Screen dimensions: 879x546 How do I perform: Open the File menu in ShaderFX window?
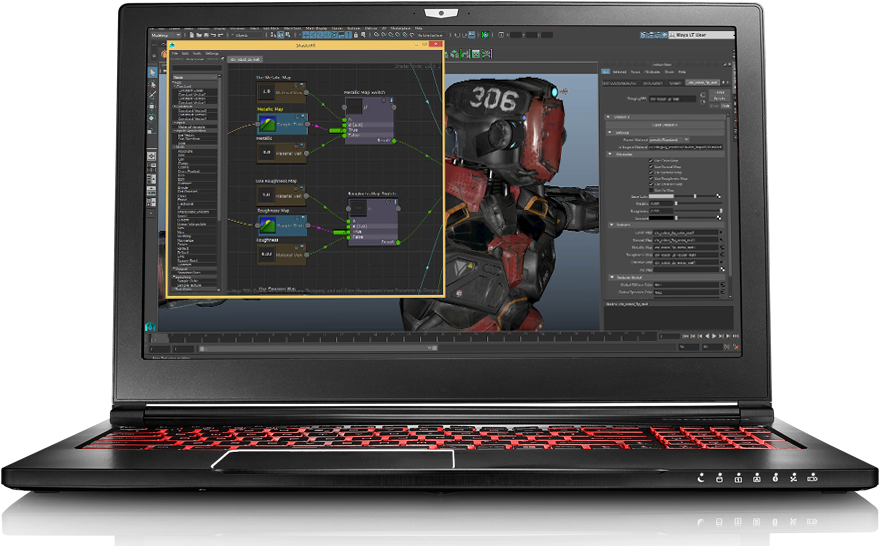[x=175, y=53]
